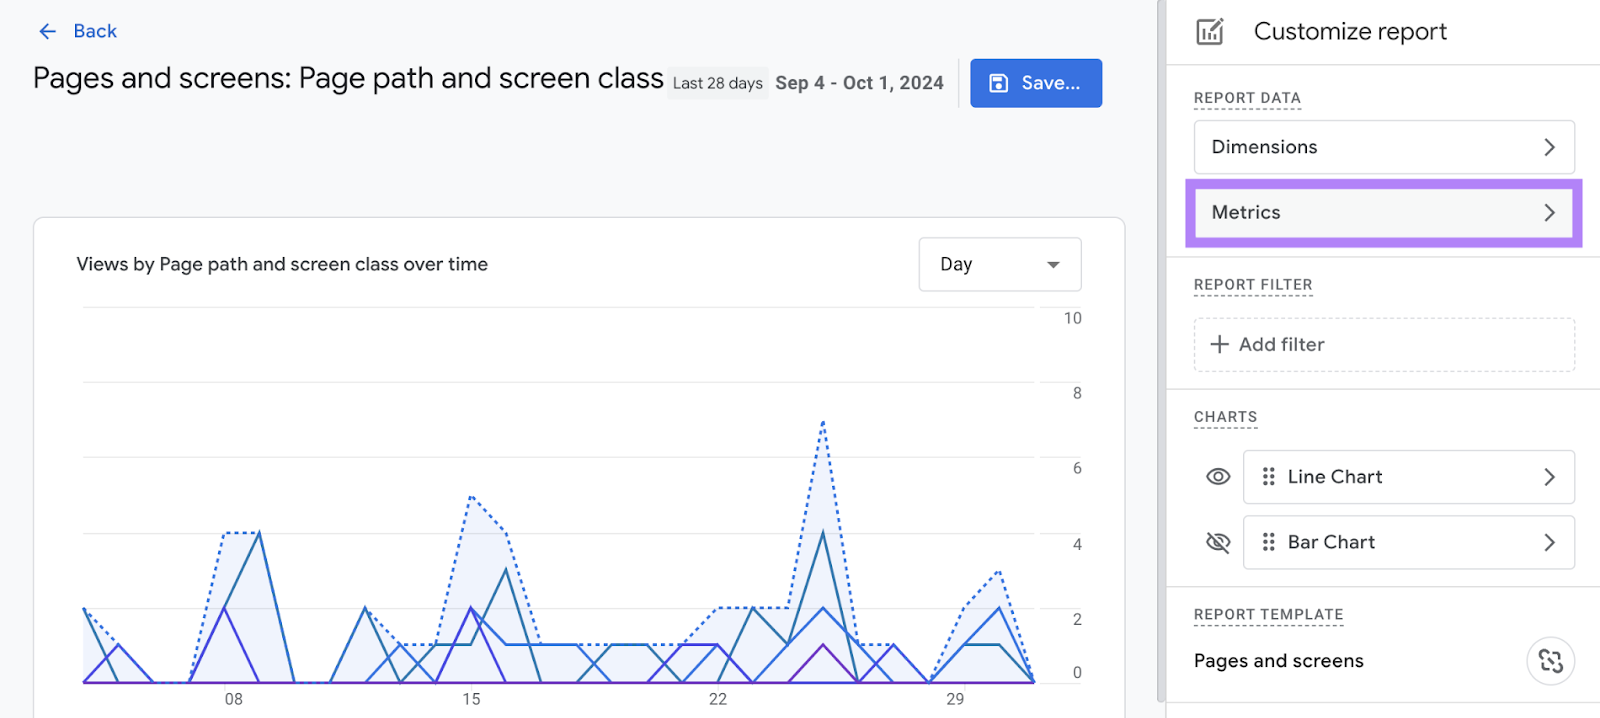Hide the Line Chart with eye icon
This screenshot has height=718, width=1600.
[x=1218, y=477]
